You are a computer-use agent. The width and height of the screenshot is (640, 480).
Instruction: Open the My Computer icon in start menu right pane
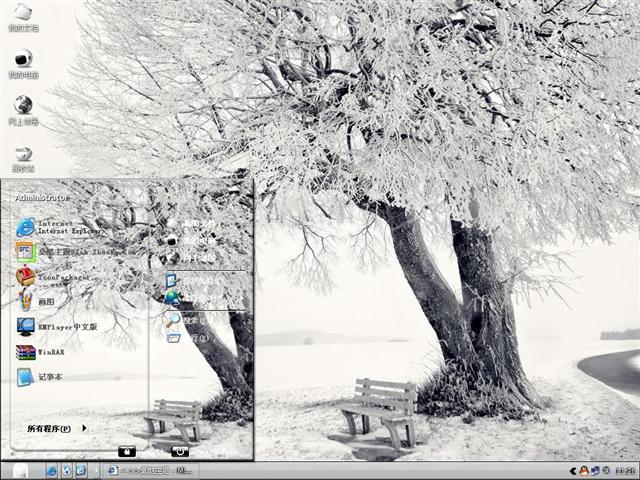point(172,240)
